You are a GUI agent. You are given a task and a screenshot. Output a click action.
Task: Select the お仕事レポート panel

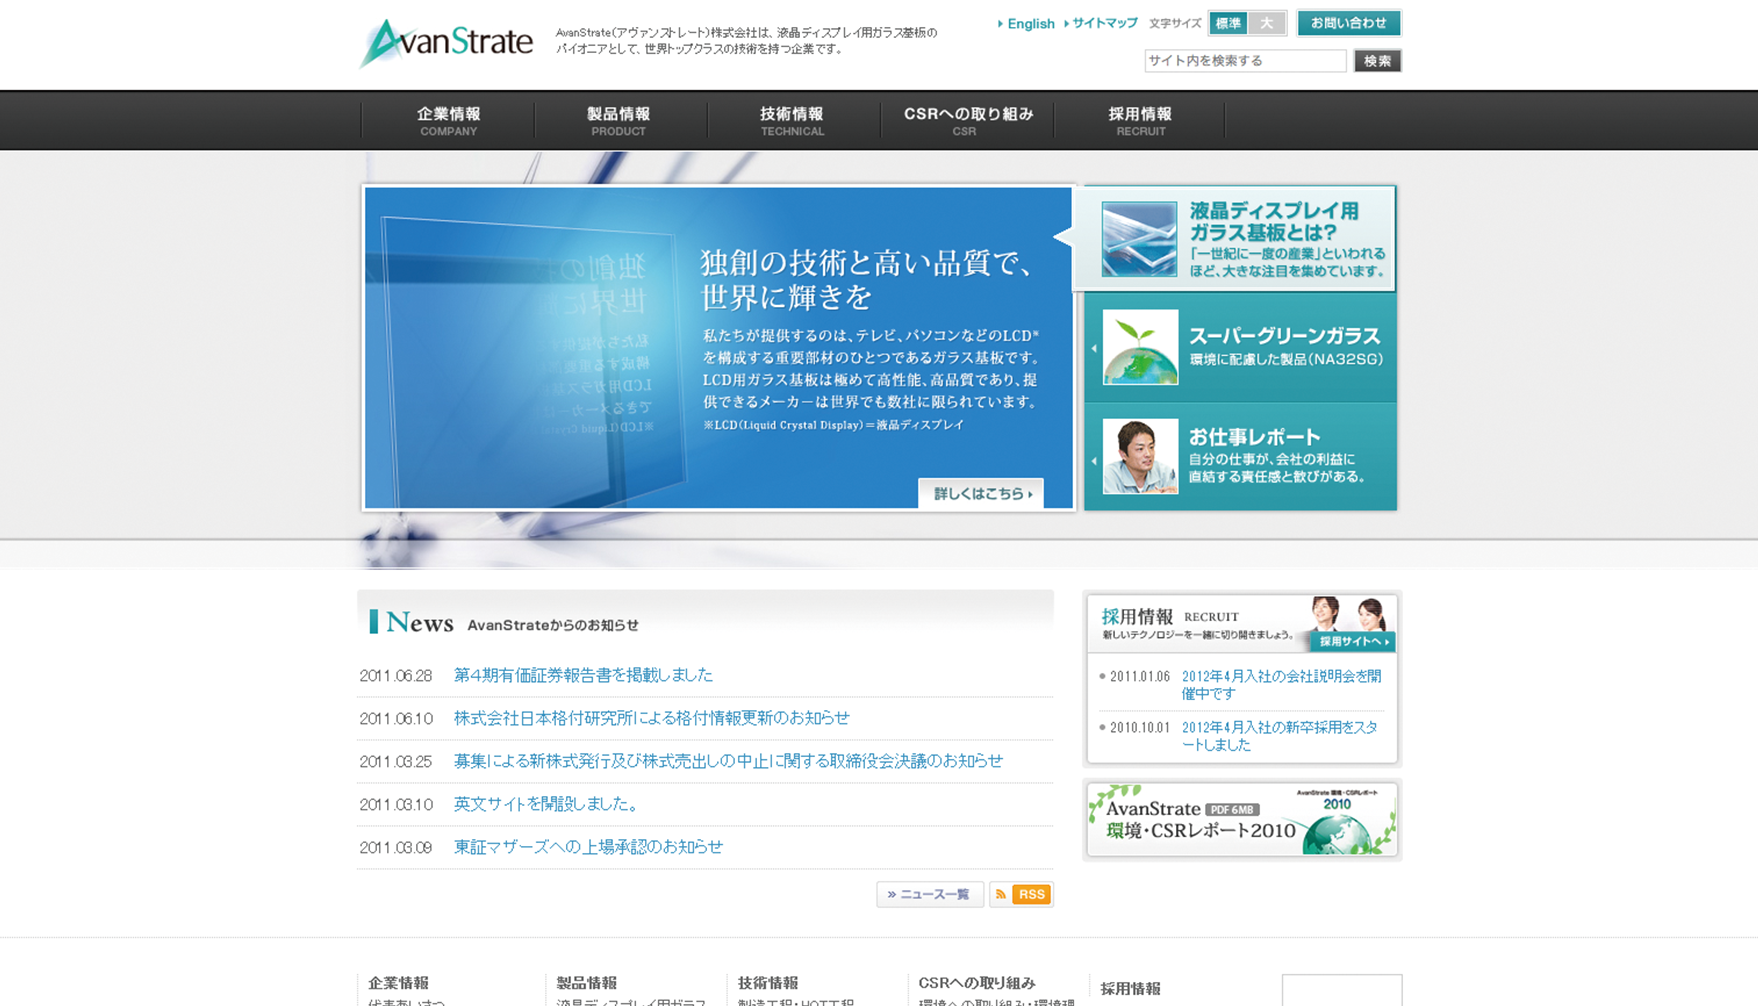coord(1240,457)
